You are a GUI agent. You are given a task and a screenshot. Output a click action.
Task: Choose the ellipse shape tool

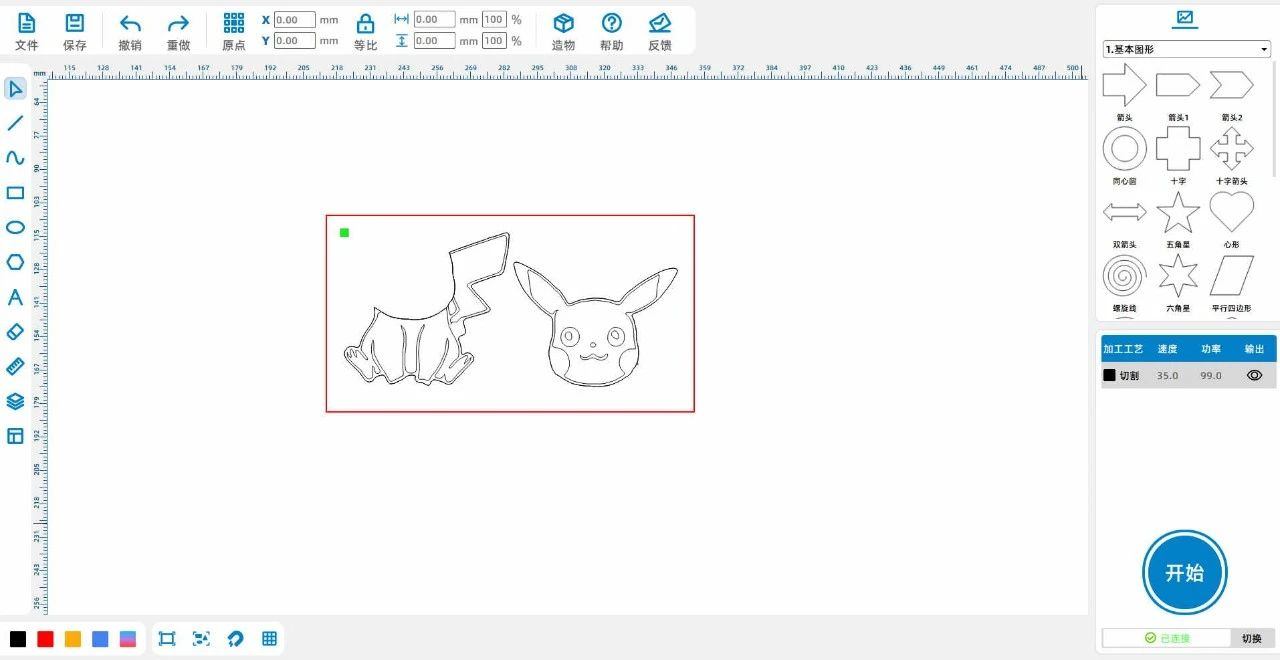click(15, 228)
